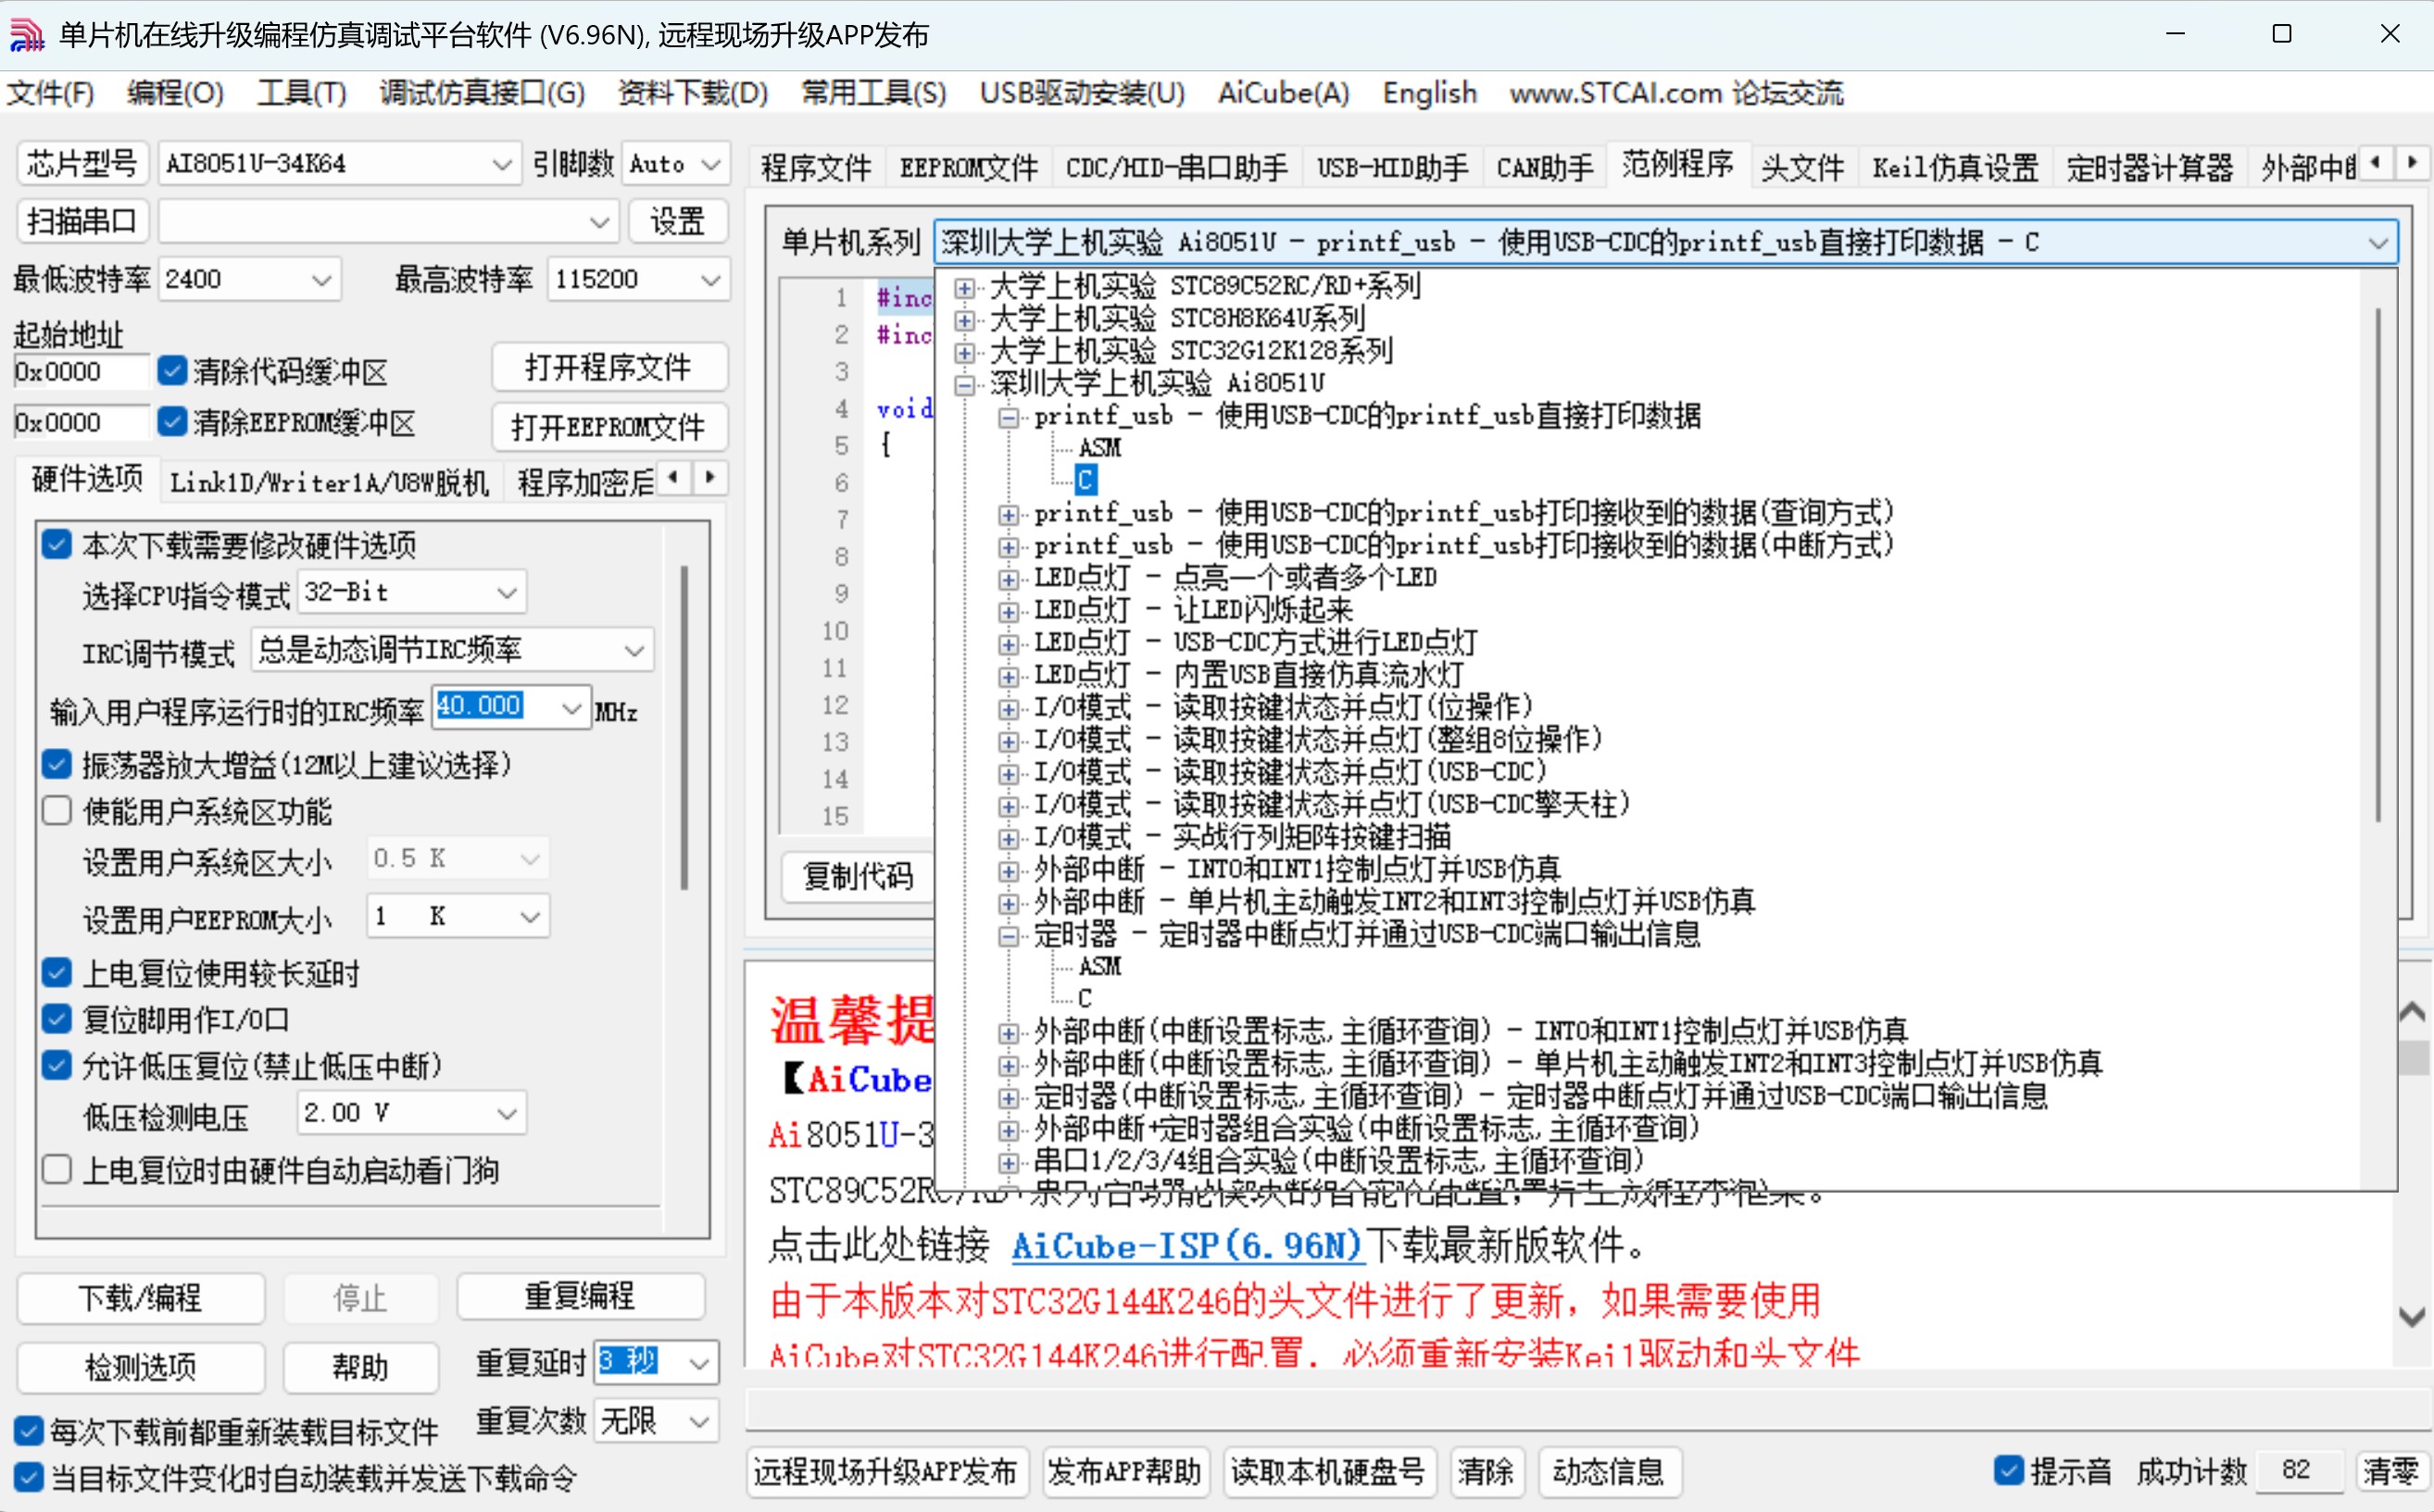Enable the 使能用户系统区功能 checkbox
Viewport: 2434px width, 1512px height.
click(x=57, y=810)
